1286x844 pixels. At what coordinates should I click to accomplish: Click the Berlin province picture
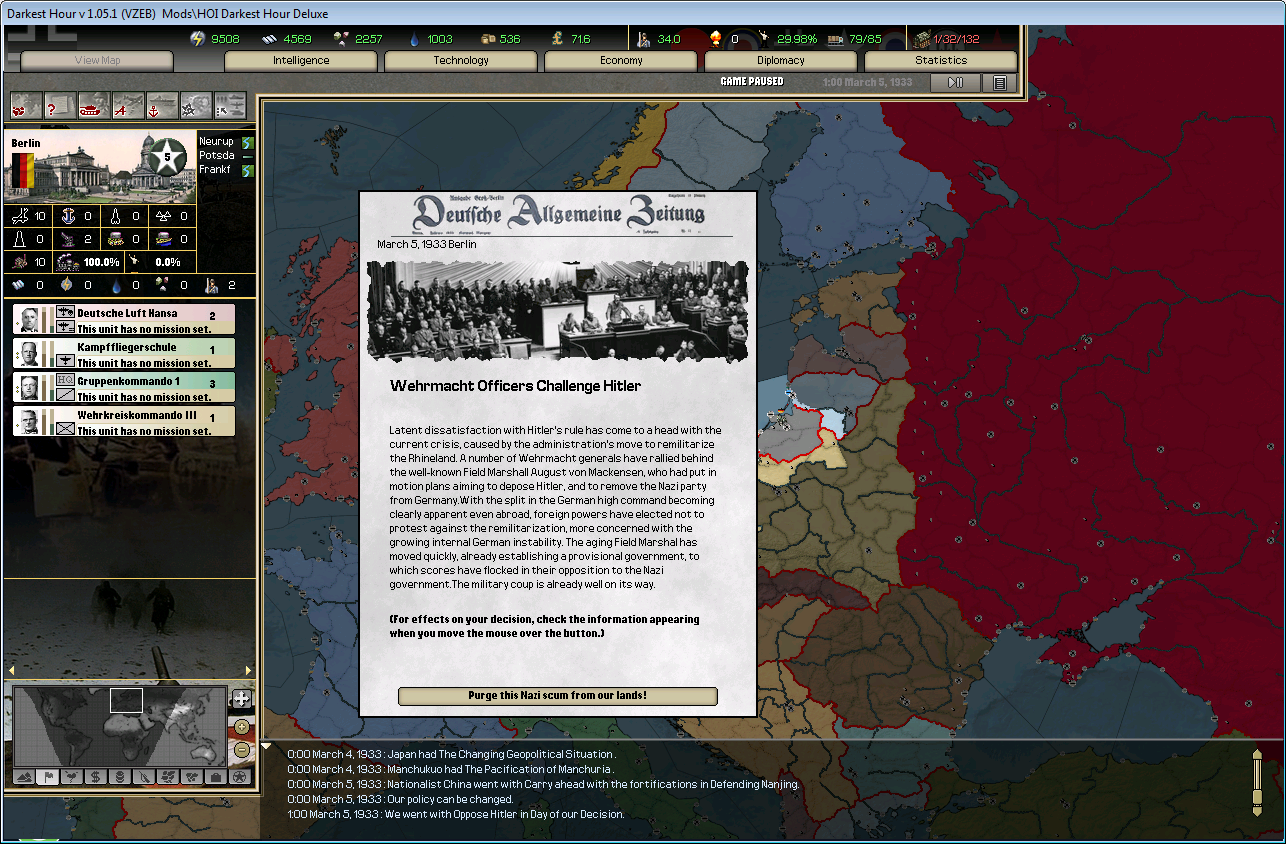pos(100,167)
